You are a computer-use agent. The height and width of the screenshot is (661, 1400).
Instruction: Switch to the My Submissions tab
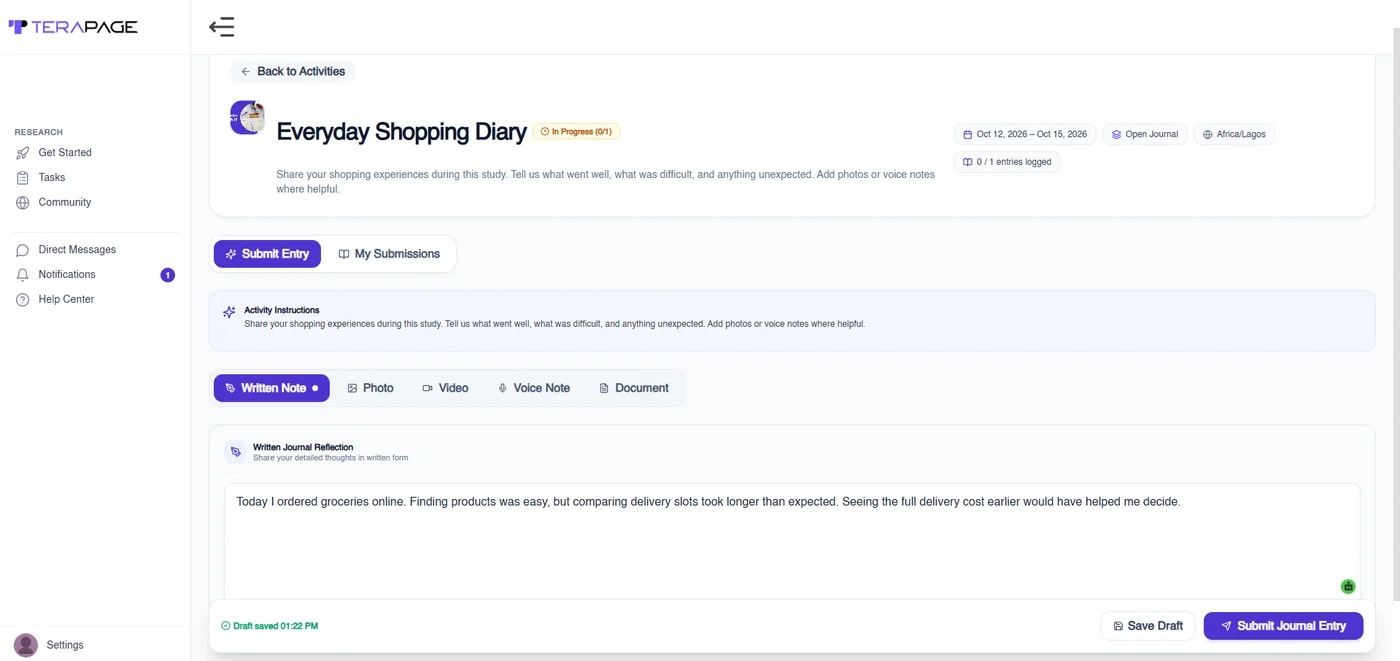389,254
